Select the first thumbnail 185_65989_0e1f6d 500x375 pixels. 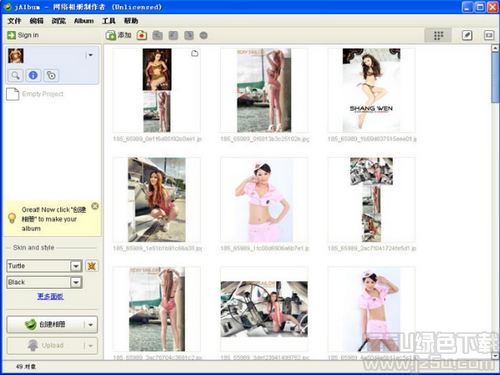click(157, 90)
